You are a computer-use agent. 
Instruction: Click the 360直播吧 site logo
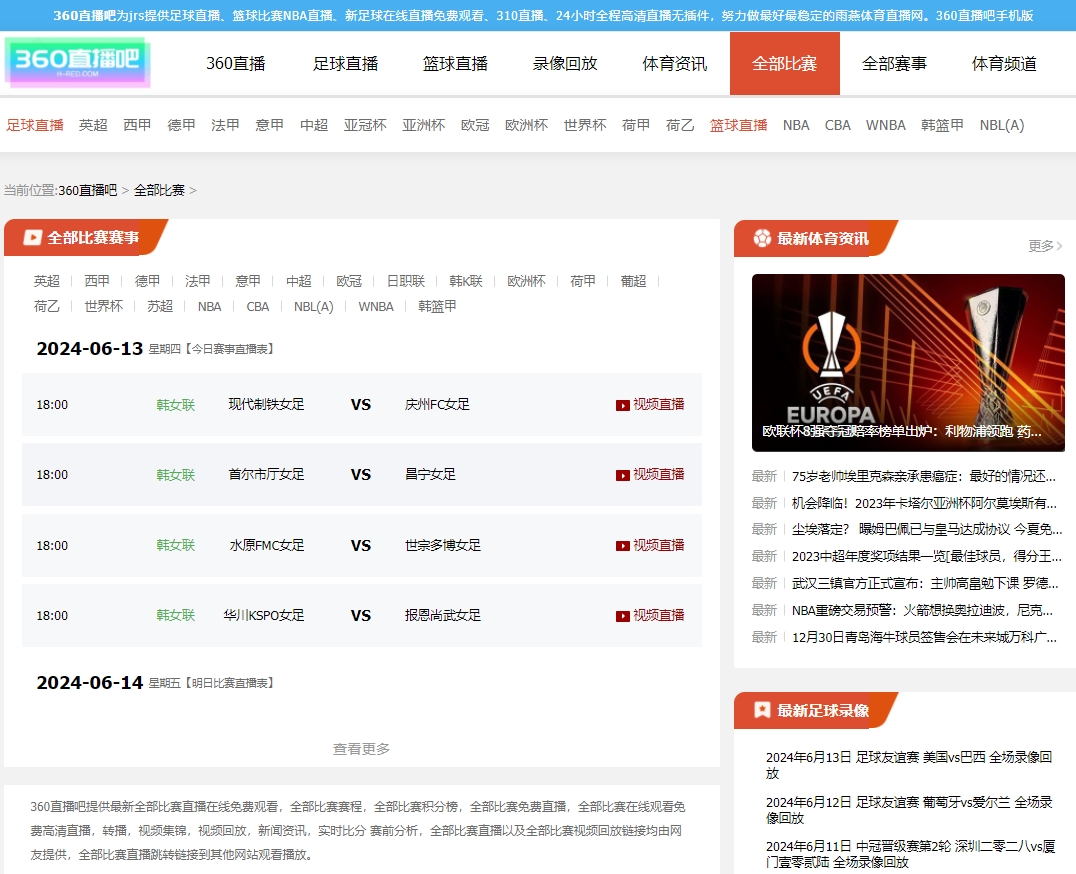[x=78, y=62]
